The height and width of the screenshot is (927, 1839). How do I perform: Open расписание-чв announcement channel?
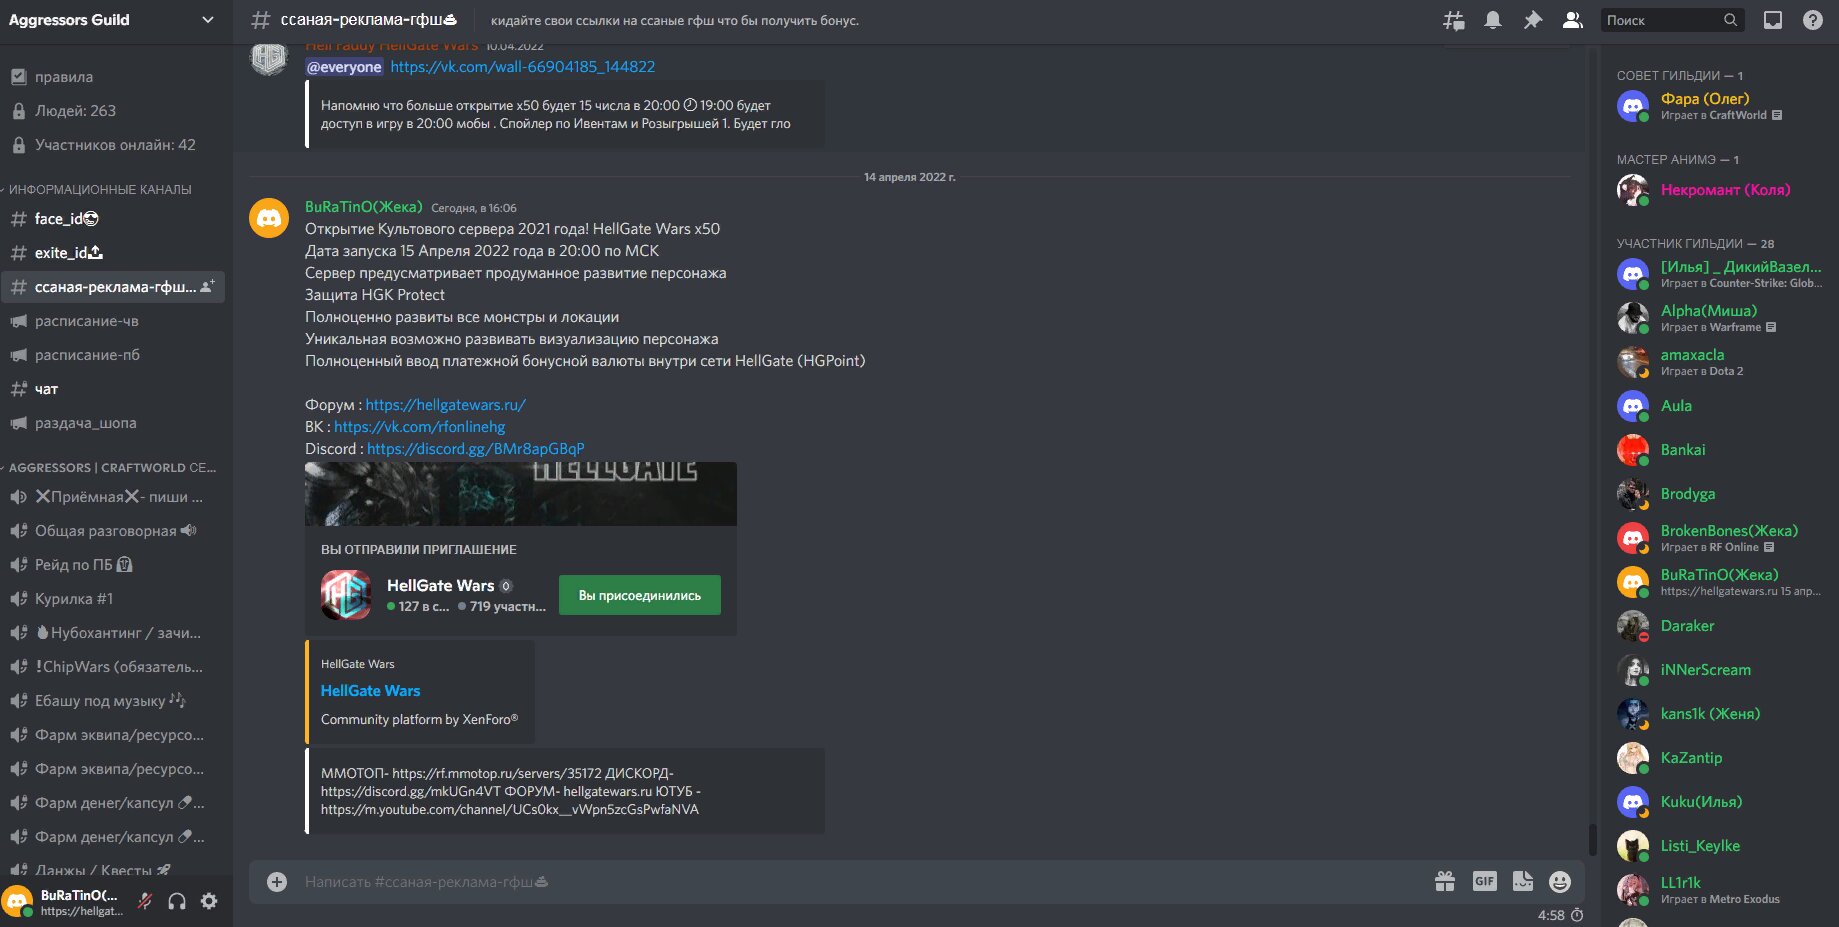112,321
